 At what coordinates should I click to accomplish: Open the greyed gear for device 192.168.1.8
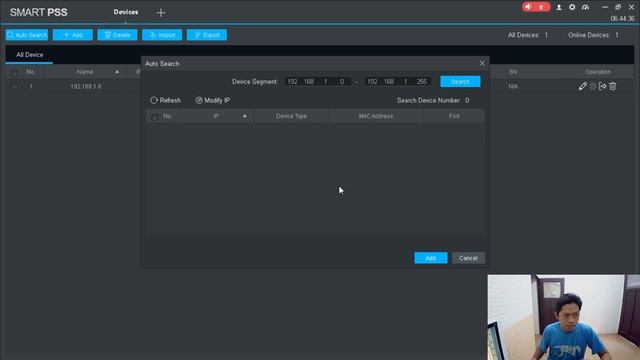point(593,86)
